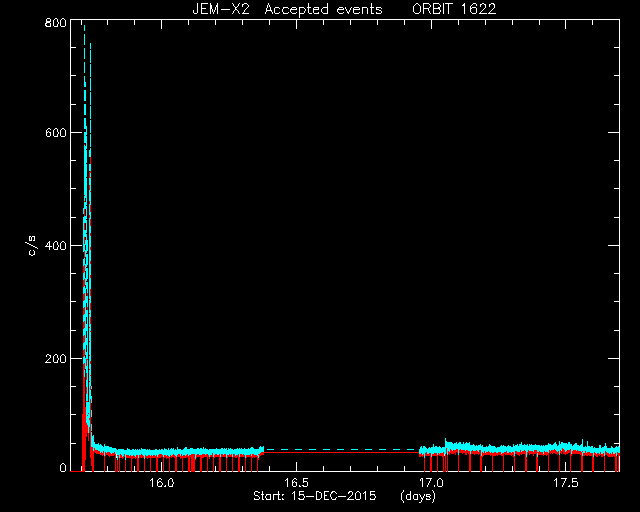640x512 pixels.
Task: Click the 400 y-axis tick label
Action: (56, 245)
